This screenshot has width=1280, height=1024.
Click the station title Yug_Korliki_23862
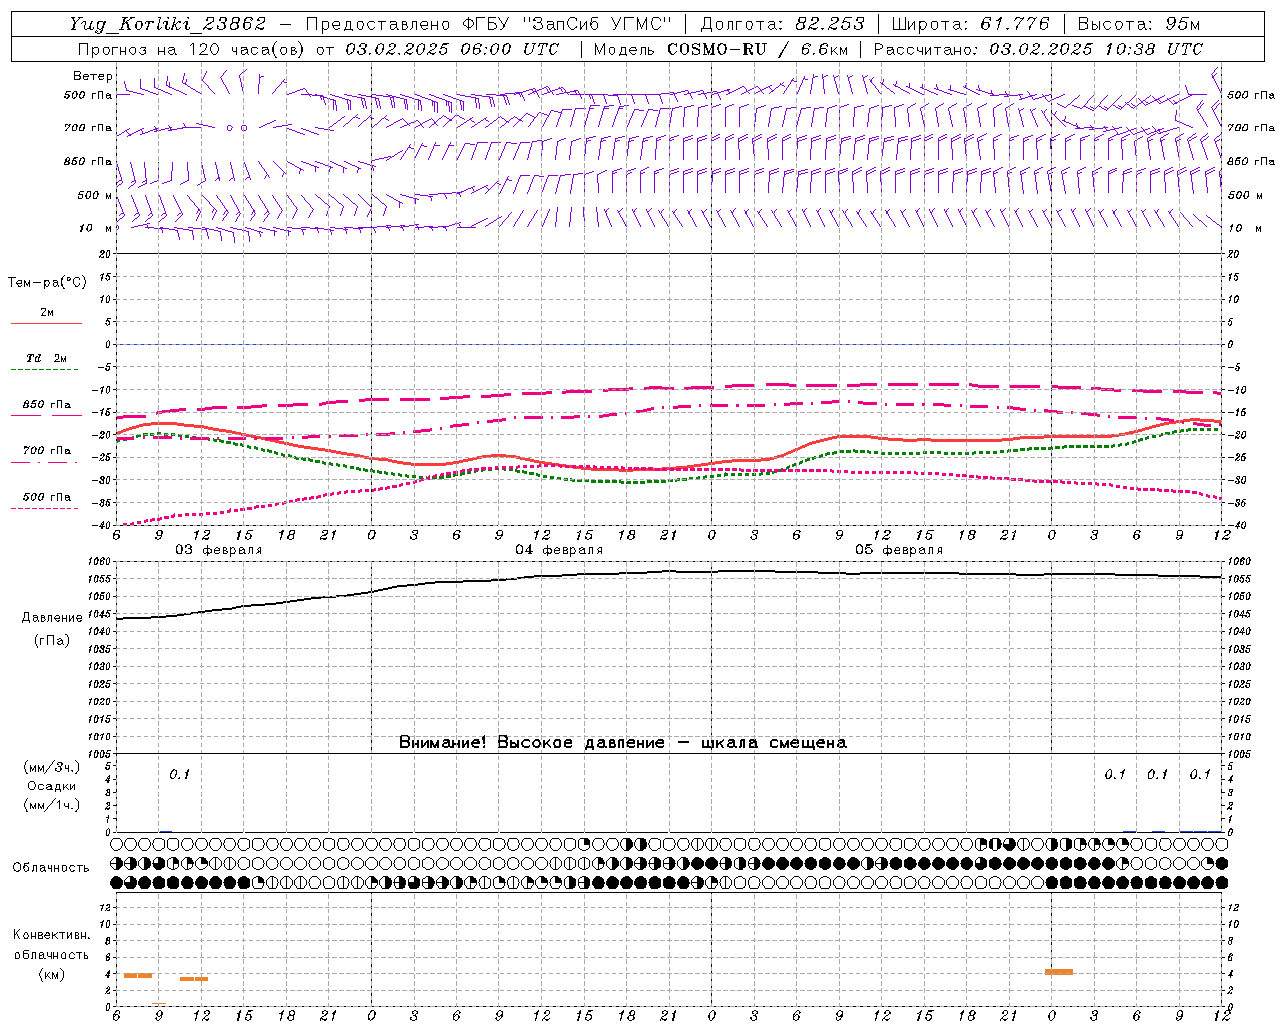168,24
